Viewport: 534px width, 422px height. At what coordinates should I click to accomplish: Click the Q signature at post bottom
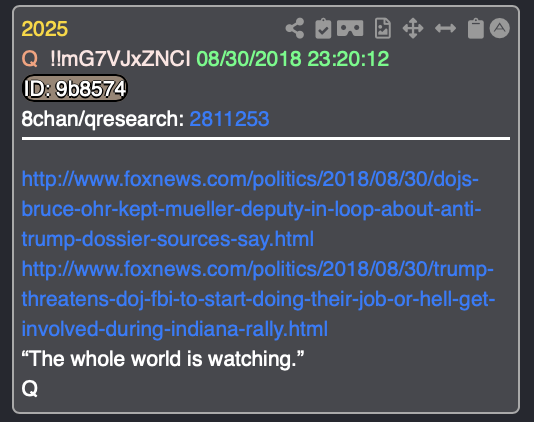pos(30,388)
